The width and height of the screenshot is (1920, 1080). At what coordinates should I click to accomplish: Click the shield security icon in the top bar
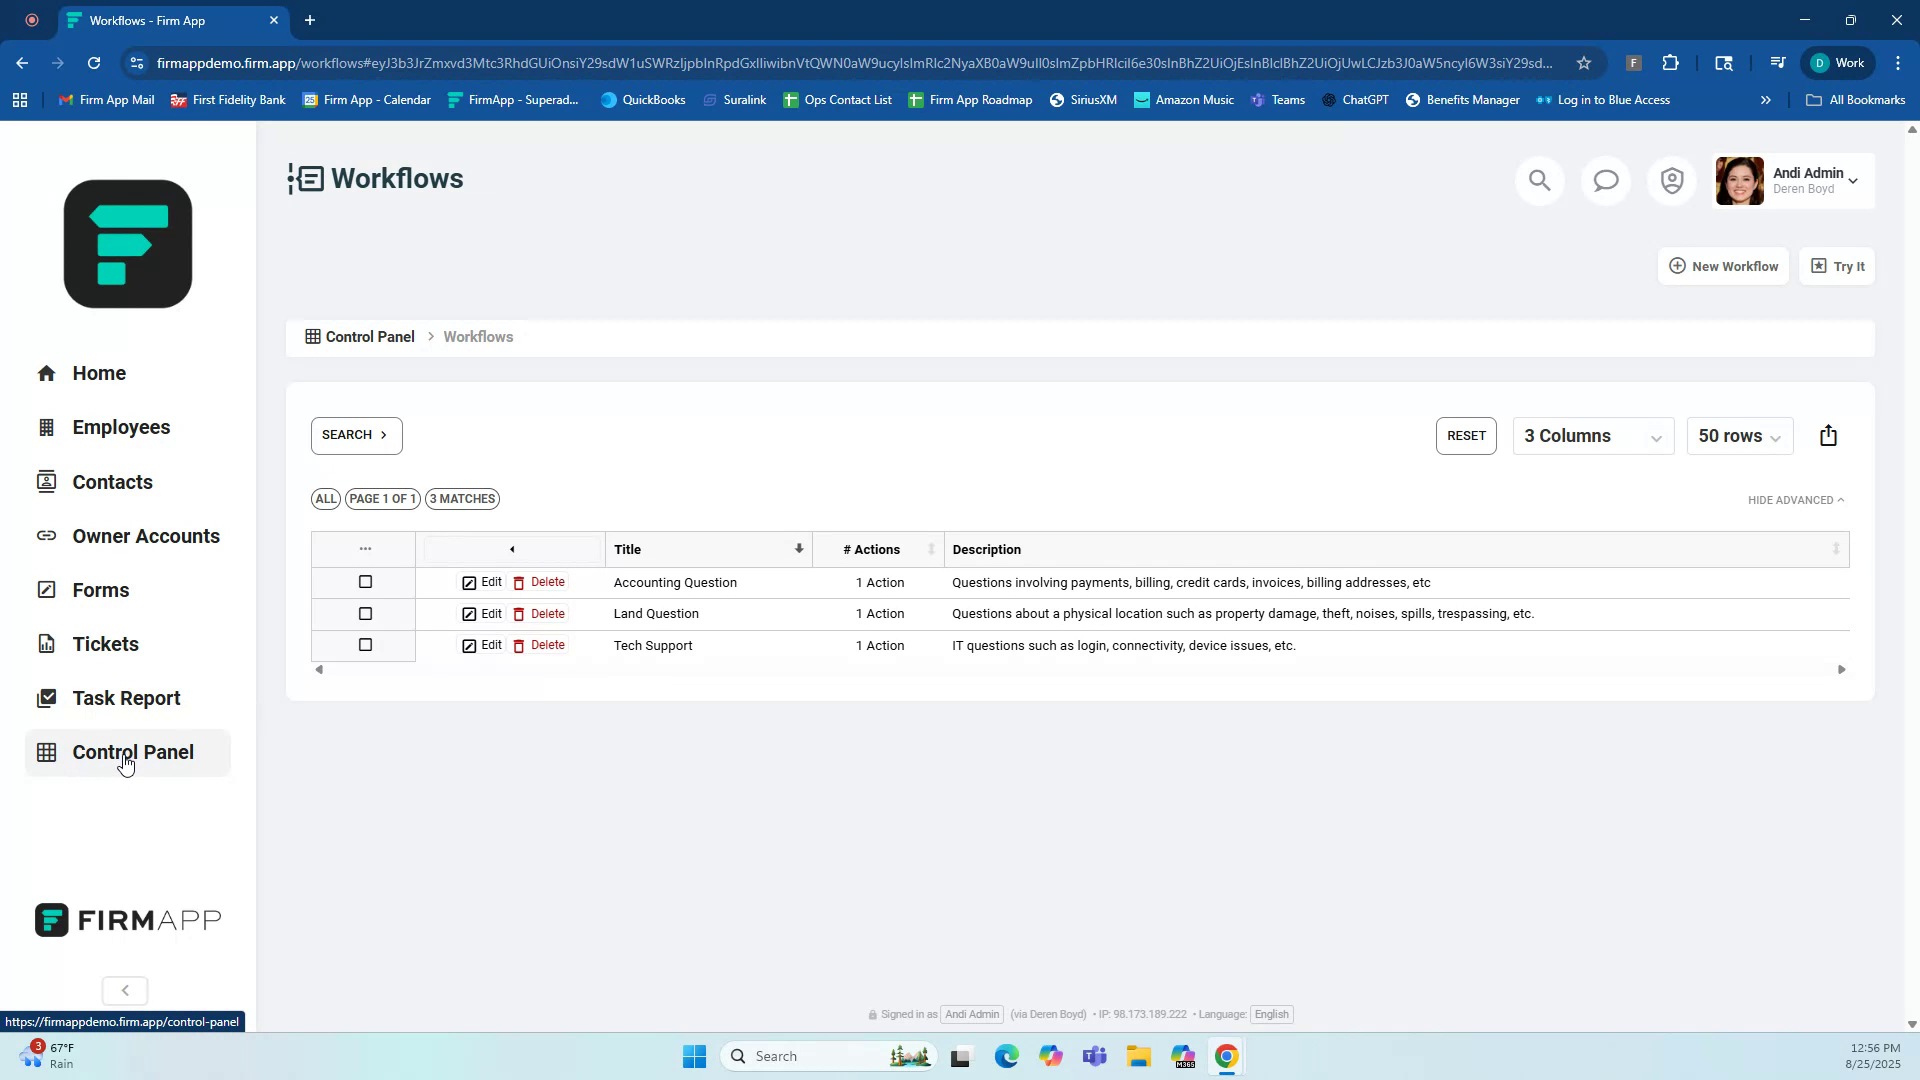[x=1671, y=180]
